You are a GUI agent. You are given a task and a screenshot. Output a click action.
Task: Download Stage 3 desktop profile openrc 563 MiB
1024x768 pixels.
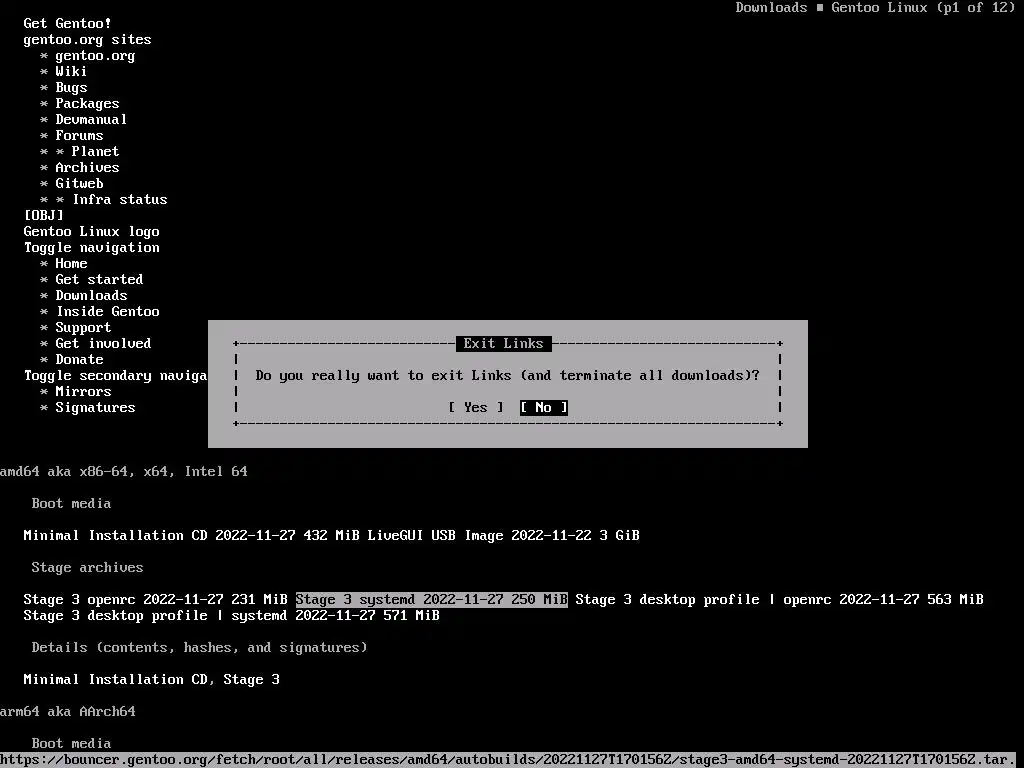pos(780,600)
